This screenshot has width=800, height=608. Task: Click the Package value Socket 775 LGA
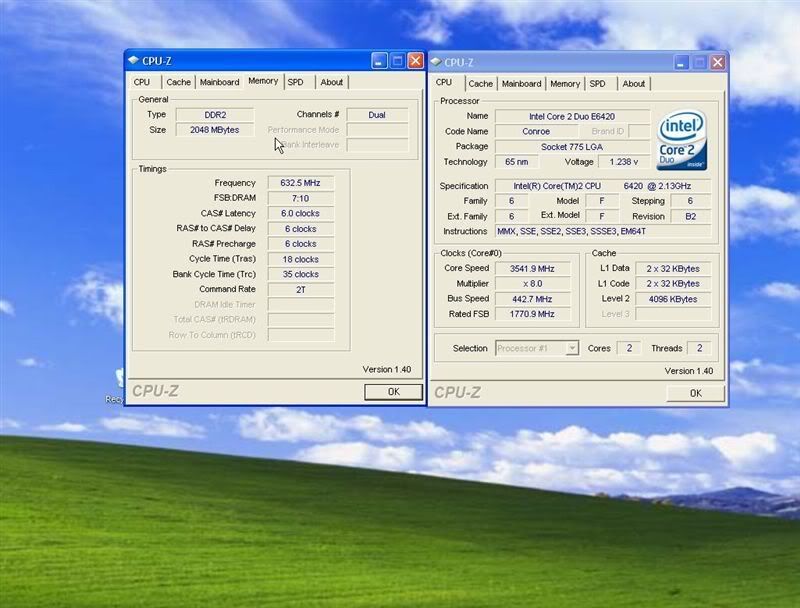click(572, 146)
